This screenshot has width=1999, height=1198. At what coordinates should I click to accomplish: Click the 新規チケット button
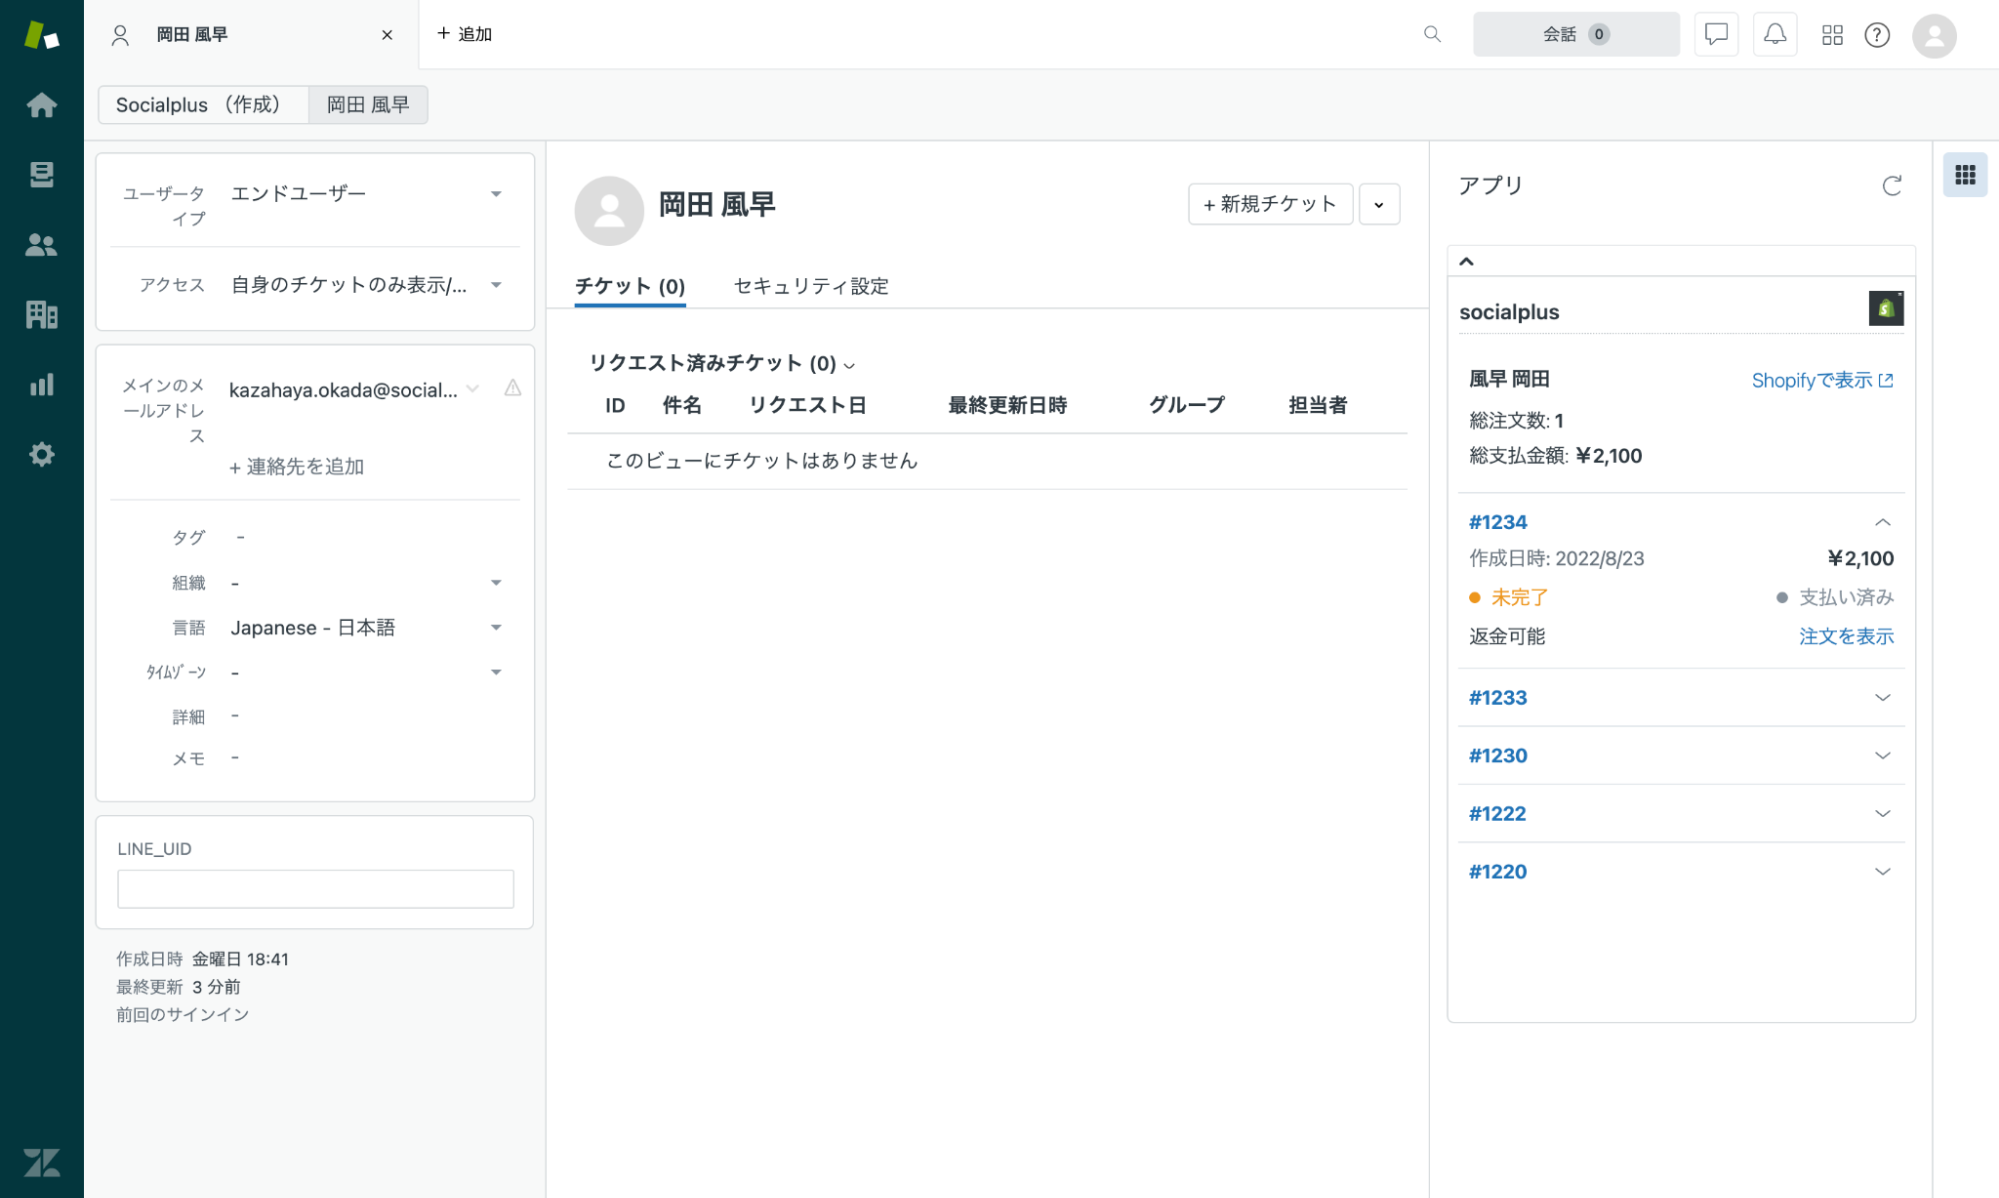(1270, 204)
